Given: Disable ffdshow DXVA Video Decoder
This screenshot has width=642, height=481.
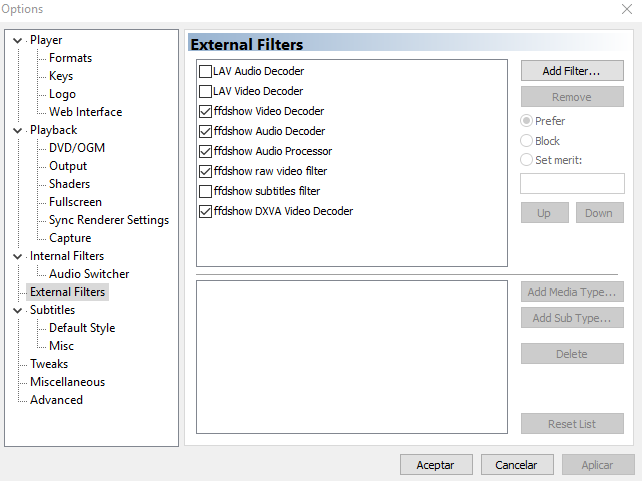Looking at the screenshot, I should click(206, 212).
